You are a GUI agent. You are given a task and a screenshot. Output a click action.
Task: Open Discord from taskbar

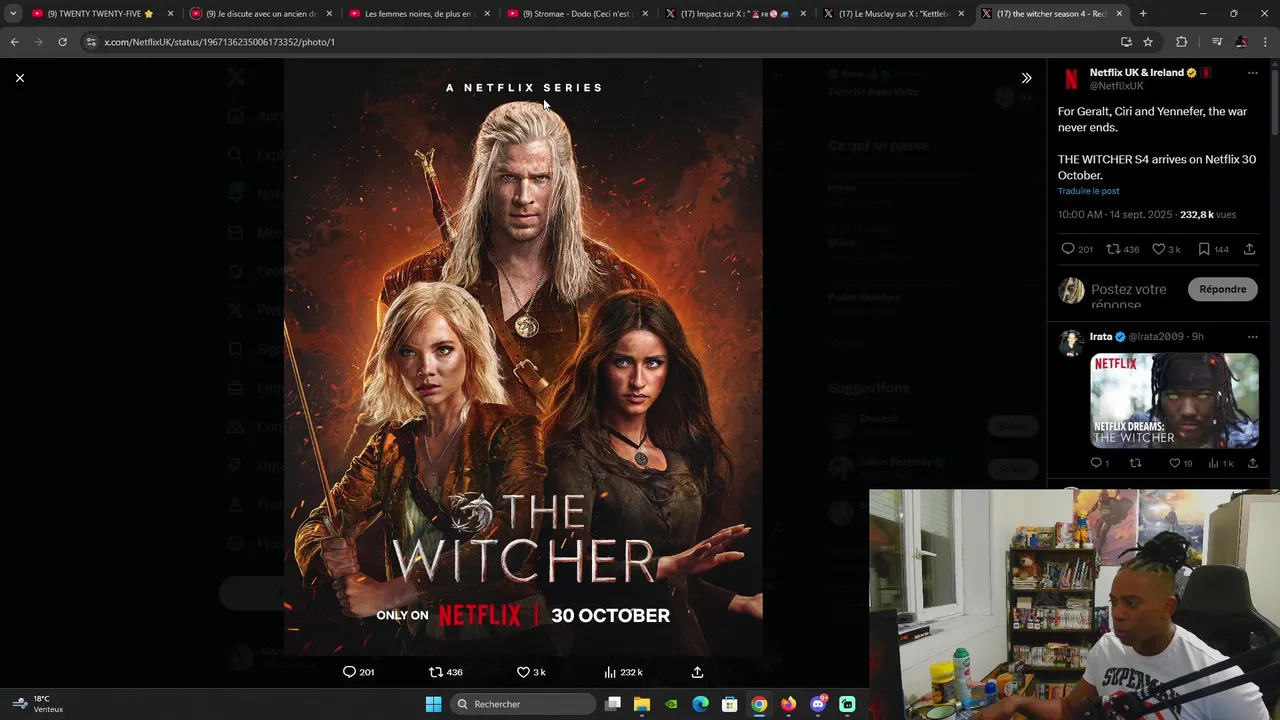point(818,704)
